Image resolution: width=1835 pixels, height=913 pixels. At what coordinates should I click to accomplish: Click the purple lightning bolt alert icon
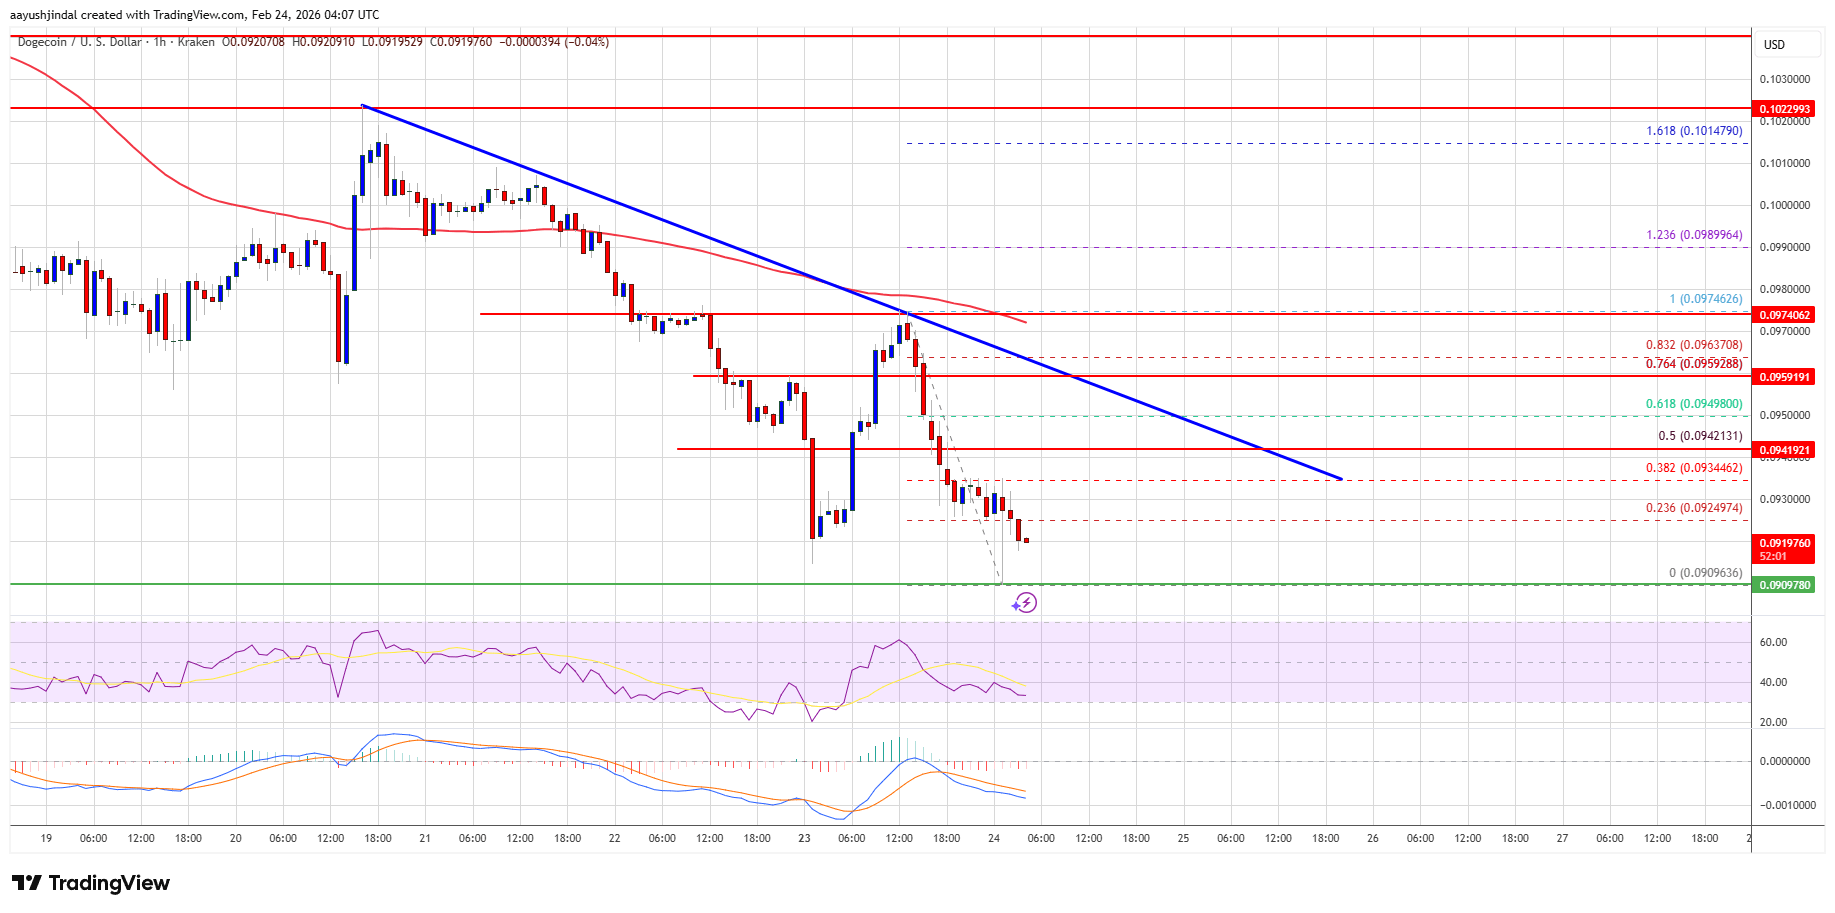pyautogui.click(x=1025, y=602)
